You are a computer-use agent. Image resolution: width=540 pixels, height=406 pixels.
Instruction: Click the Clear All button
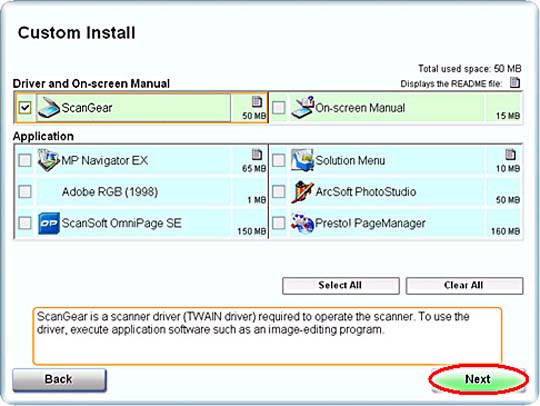[x=464, y=285]
